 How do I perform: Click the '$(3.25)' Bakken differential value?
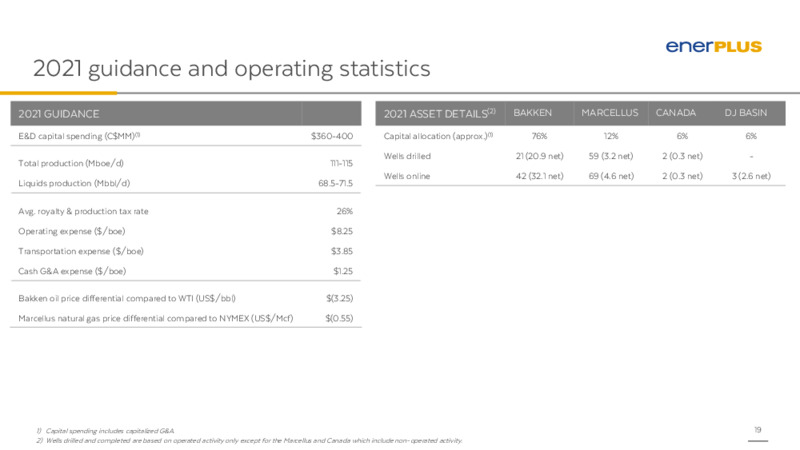pyautogui.click(x=339, y=298)
